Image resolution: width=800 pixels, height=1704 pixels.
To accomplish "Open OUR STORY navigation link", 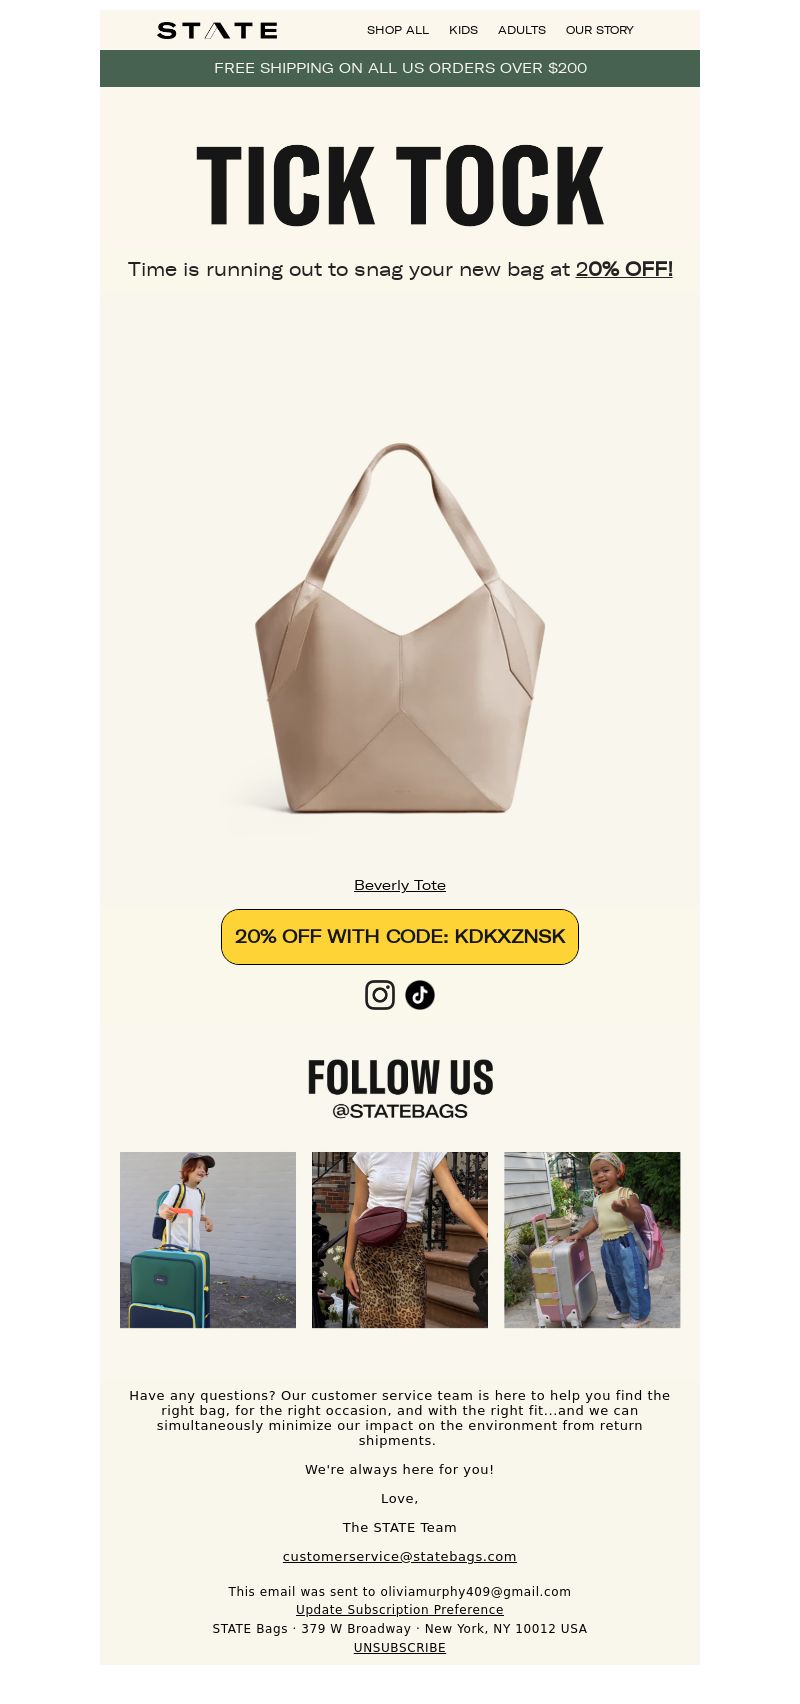I will [x=600, y=30].
